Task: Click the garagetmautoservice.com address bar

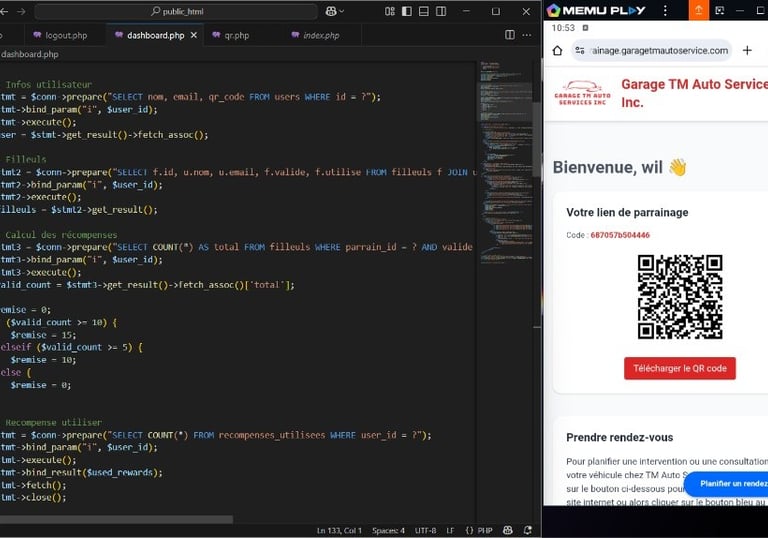Action: coord(651,50)
